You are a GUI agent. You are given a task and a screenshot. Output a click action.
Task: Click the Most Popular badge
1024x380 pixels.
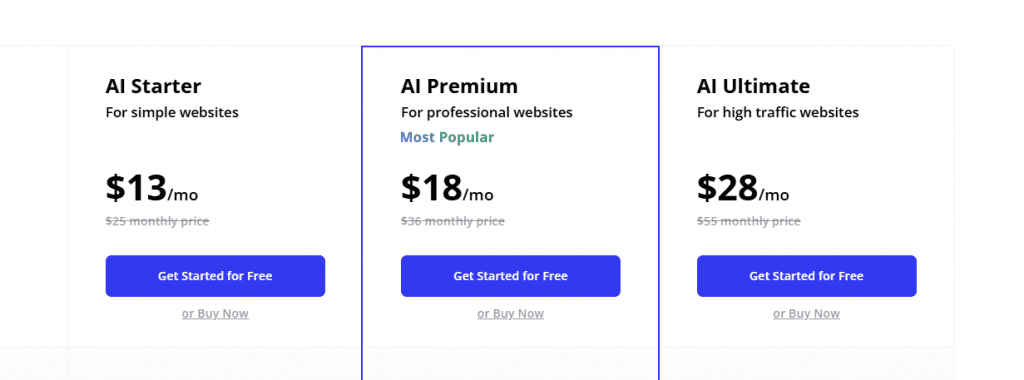click(x=447, y=137)
